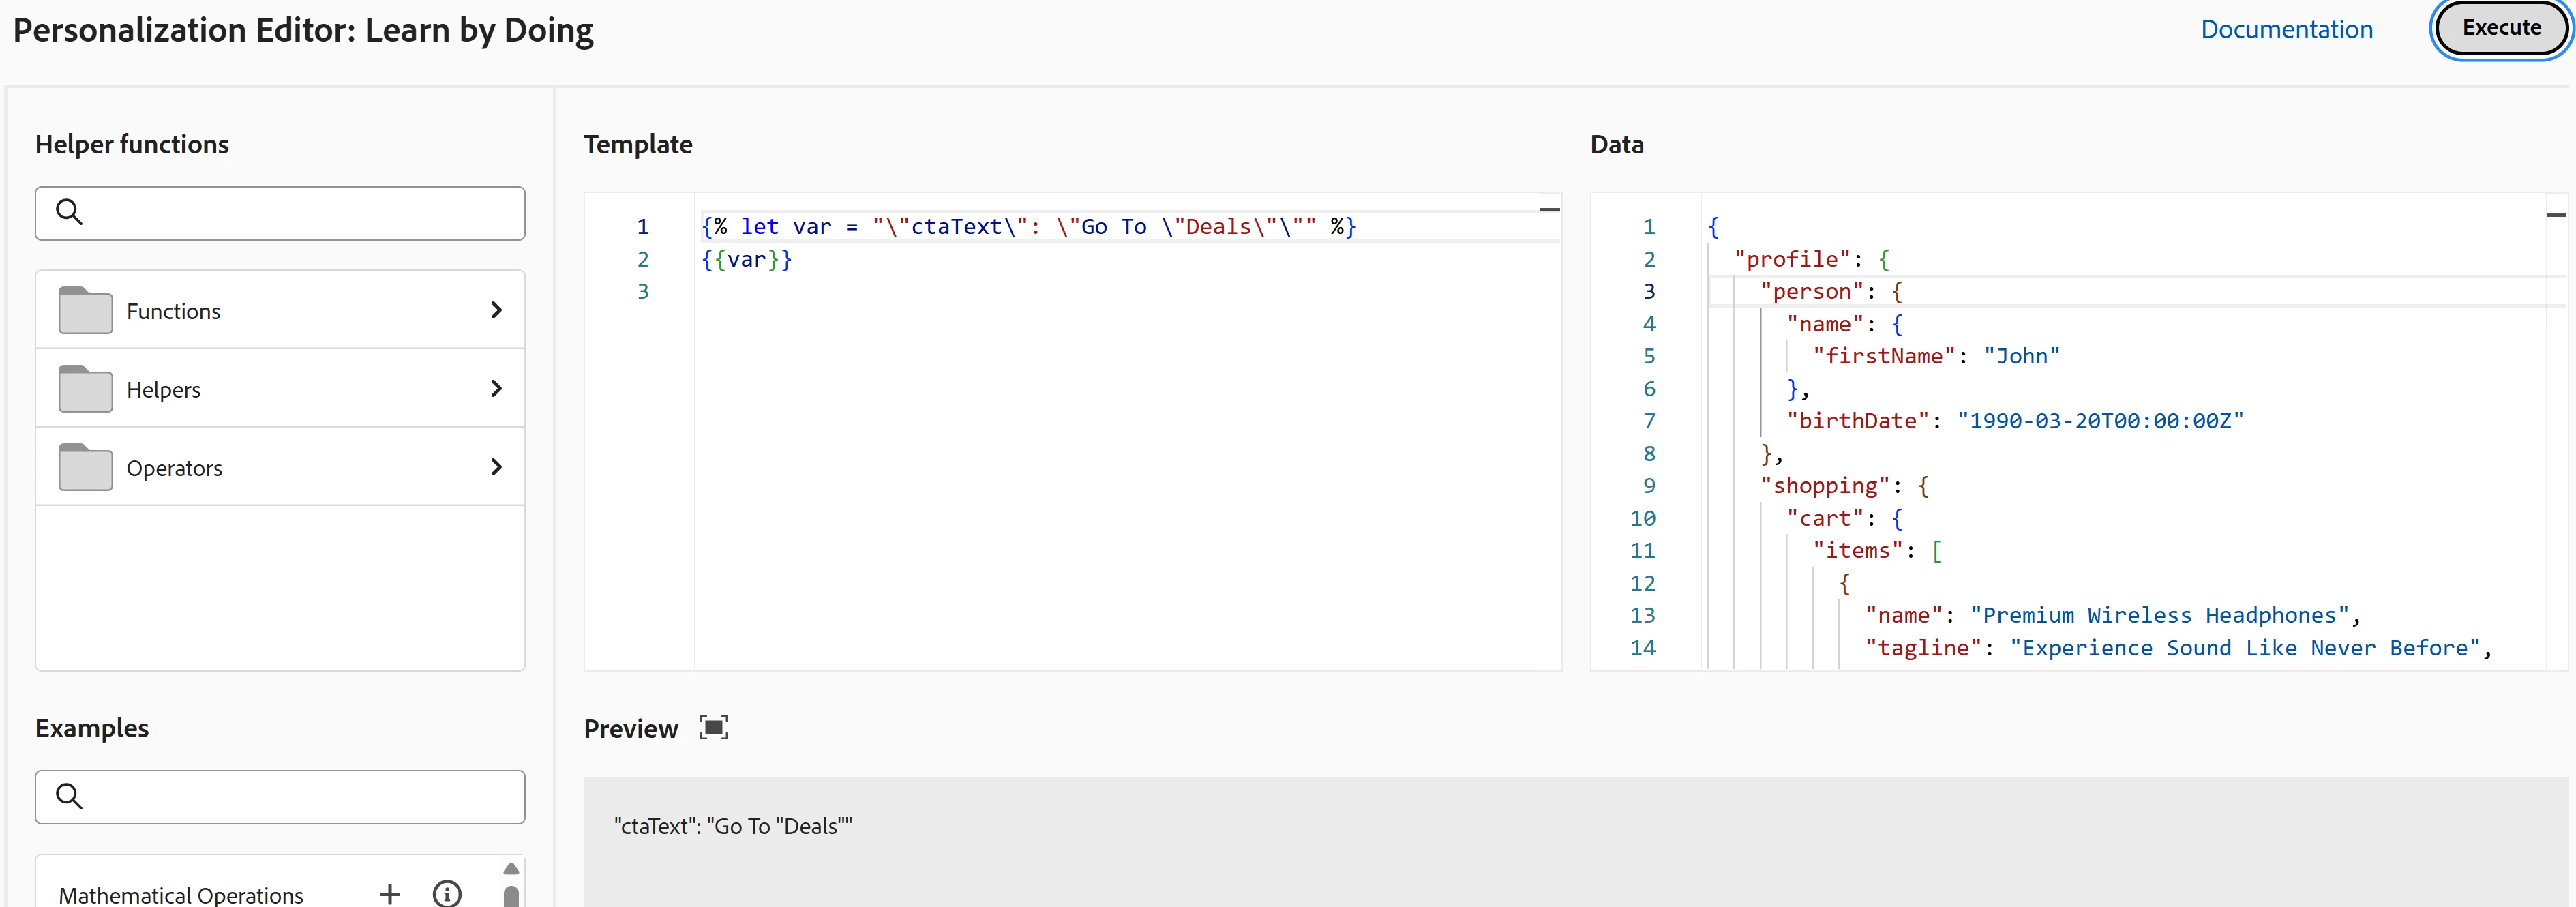Image resolution: width=2576 pixels, height=907 pixels.
Task: Click the Helpers folder icon
Action: (x=85, y=389)
